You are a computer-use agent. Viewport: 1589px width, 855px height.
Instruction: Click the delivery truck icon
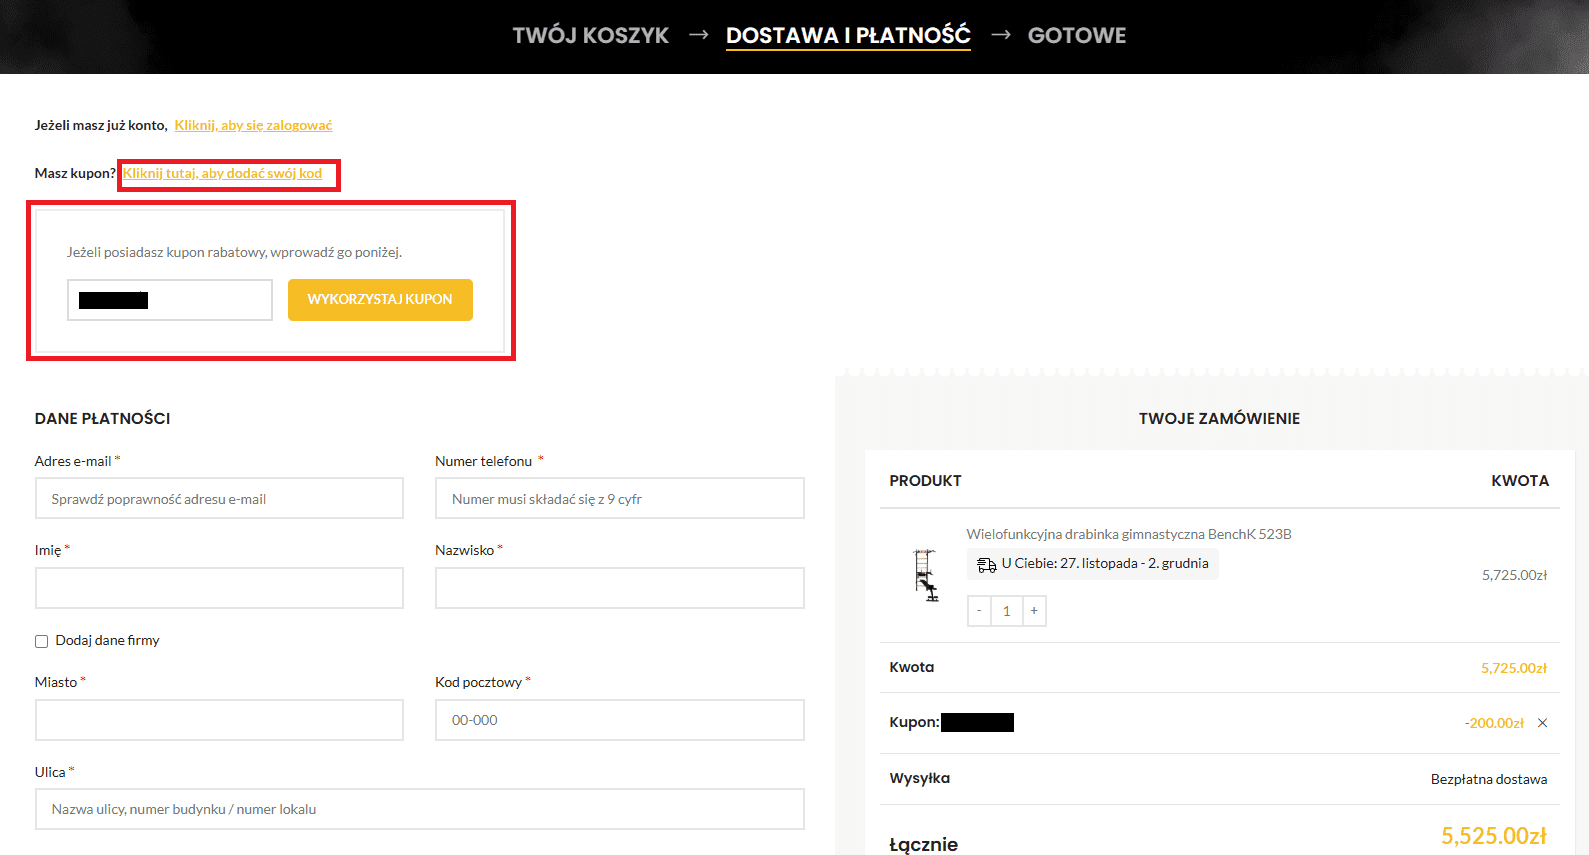click(986, 565)
